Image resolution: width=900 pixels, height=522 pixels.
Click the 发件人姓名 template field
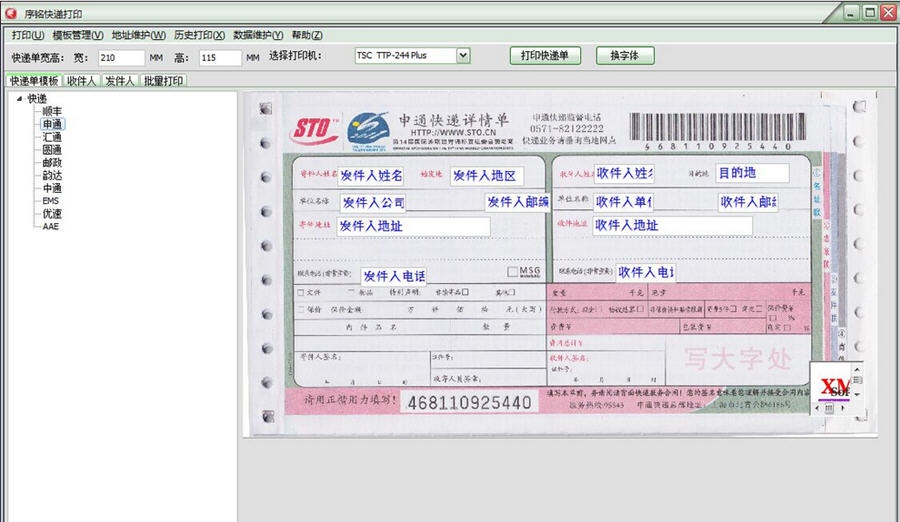click(x=371, y=176)
